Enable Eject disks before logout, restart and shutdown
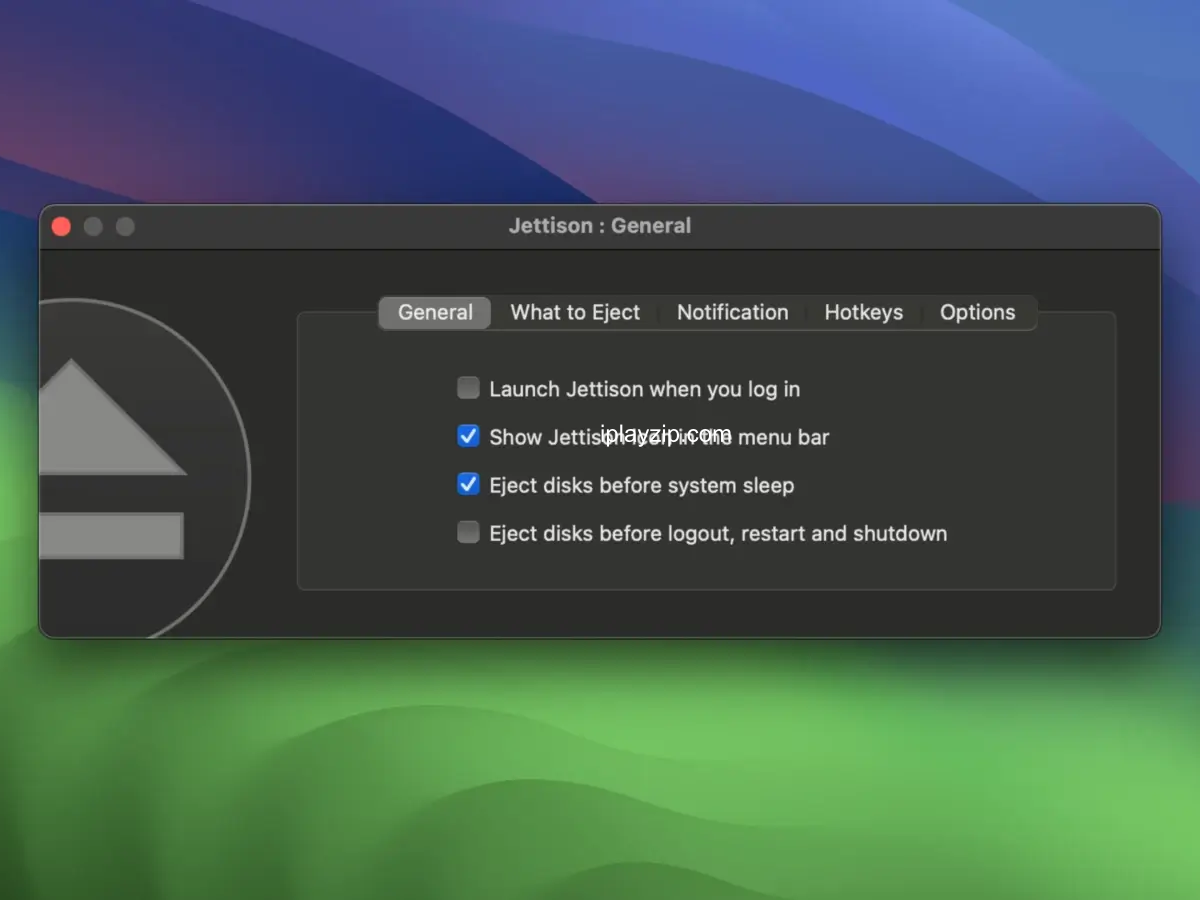The height and width of the screenshot is (900, 1200). 468,532
